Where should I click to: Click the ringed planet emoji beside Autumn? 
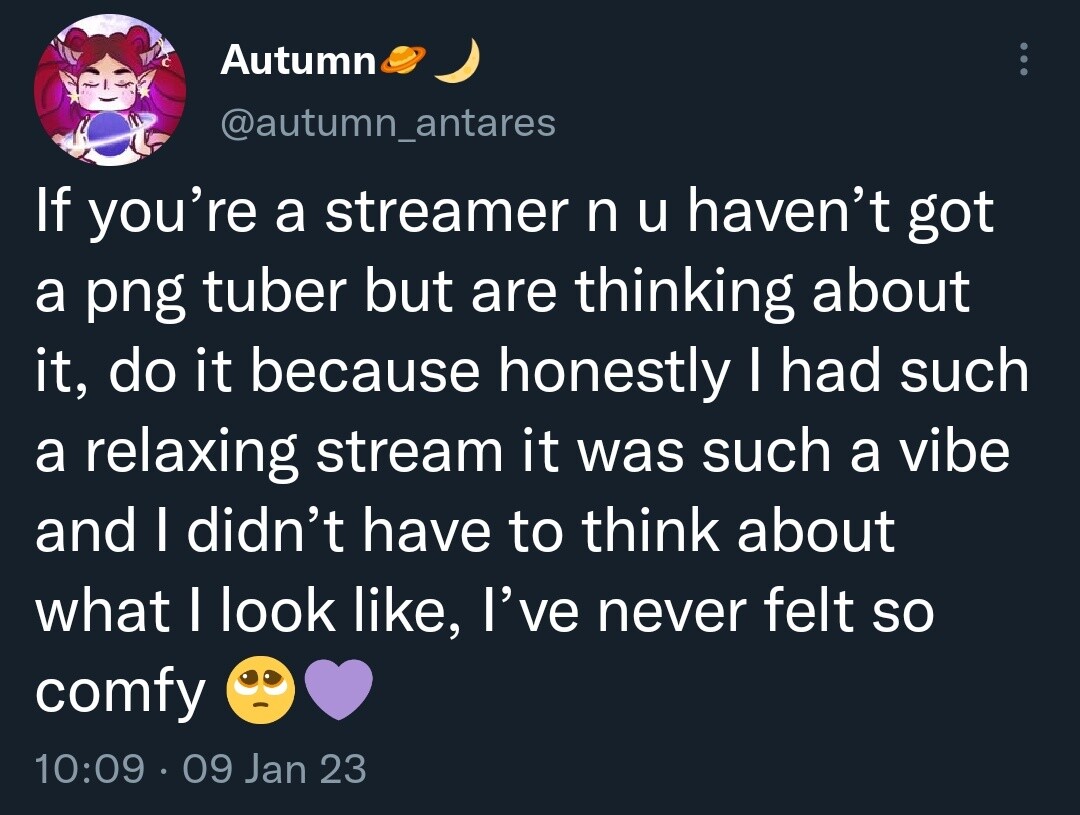click(402, 61)
